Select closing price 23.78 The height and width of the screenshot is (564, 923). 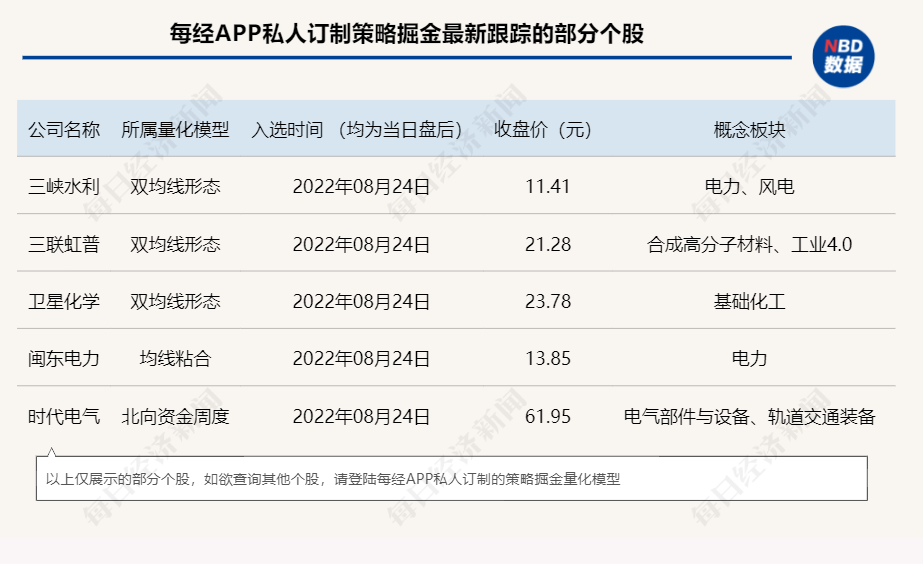click(x=547, y=301)
